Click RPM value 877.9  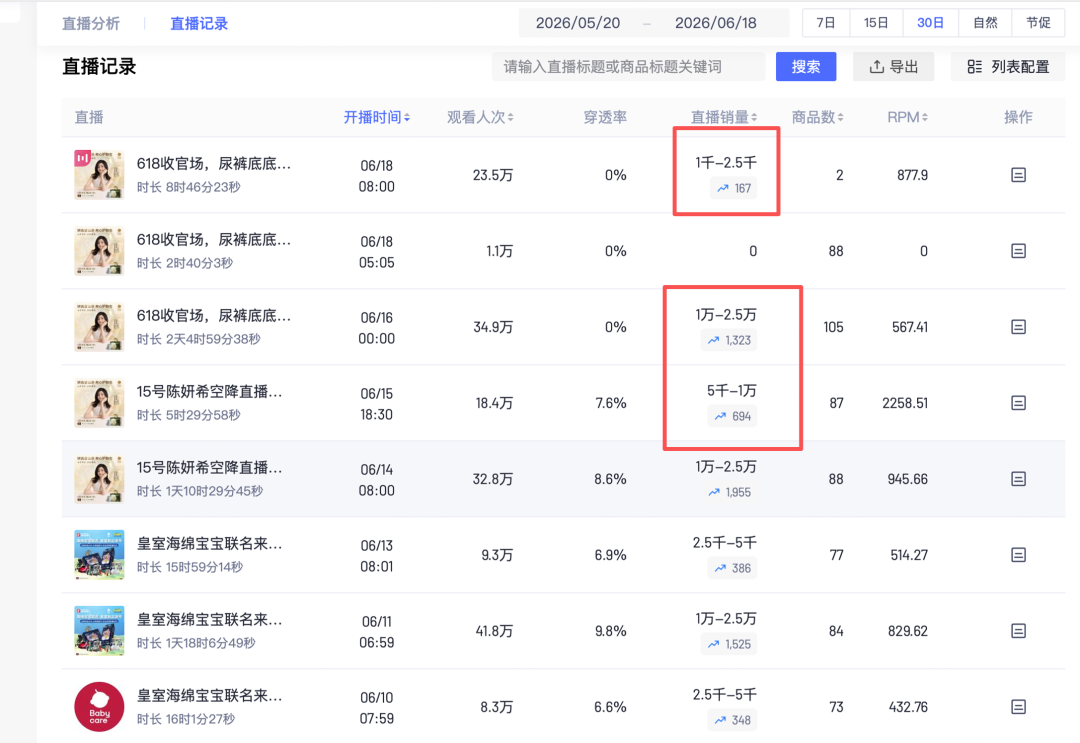(912, 175)
